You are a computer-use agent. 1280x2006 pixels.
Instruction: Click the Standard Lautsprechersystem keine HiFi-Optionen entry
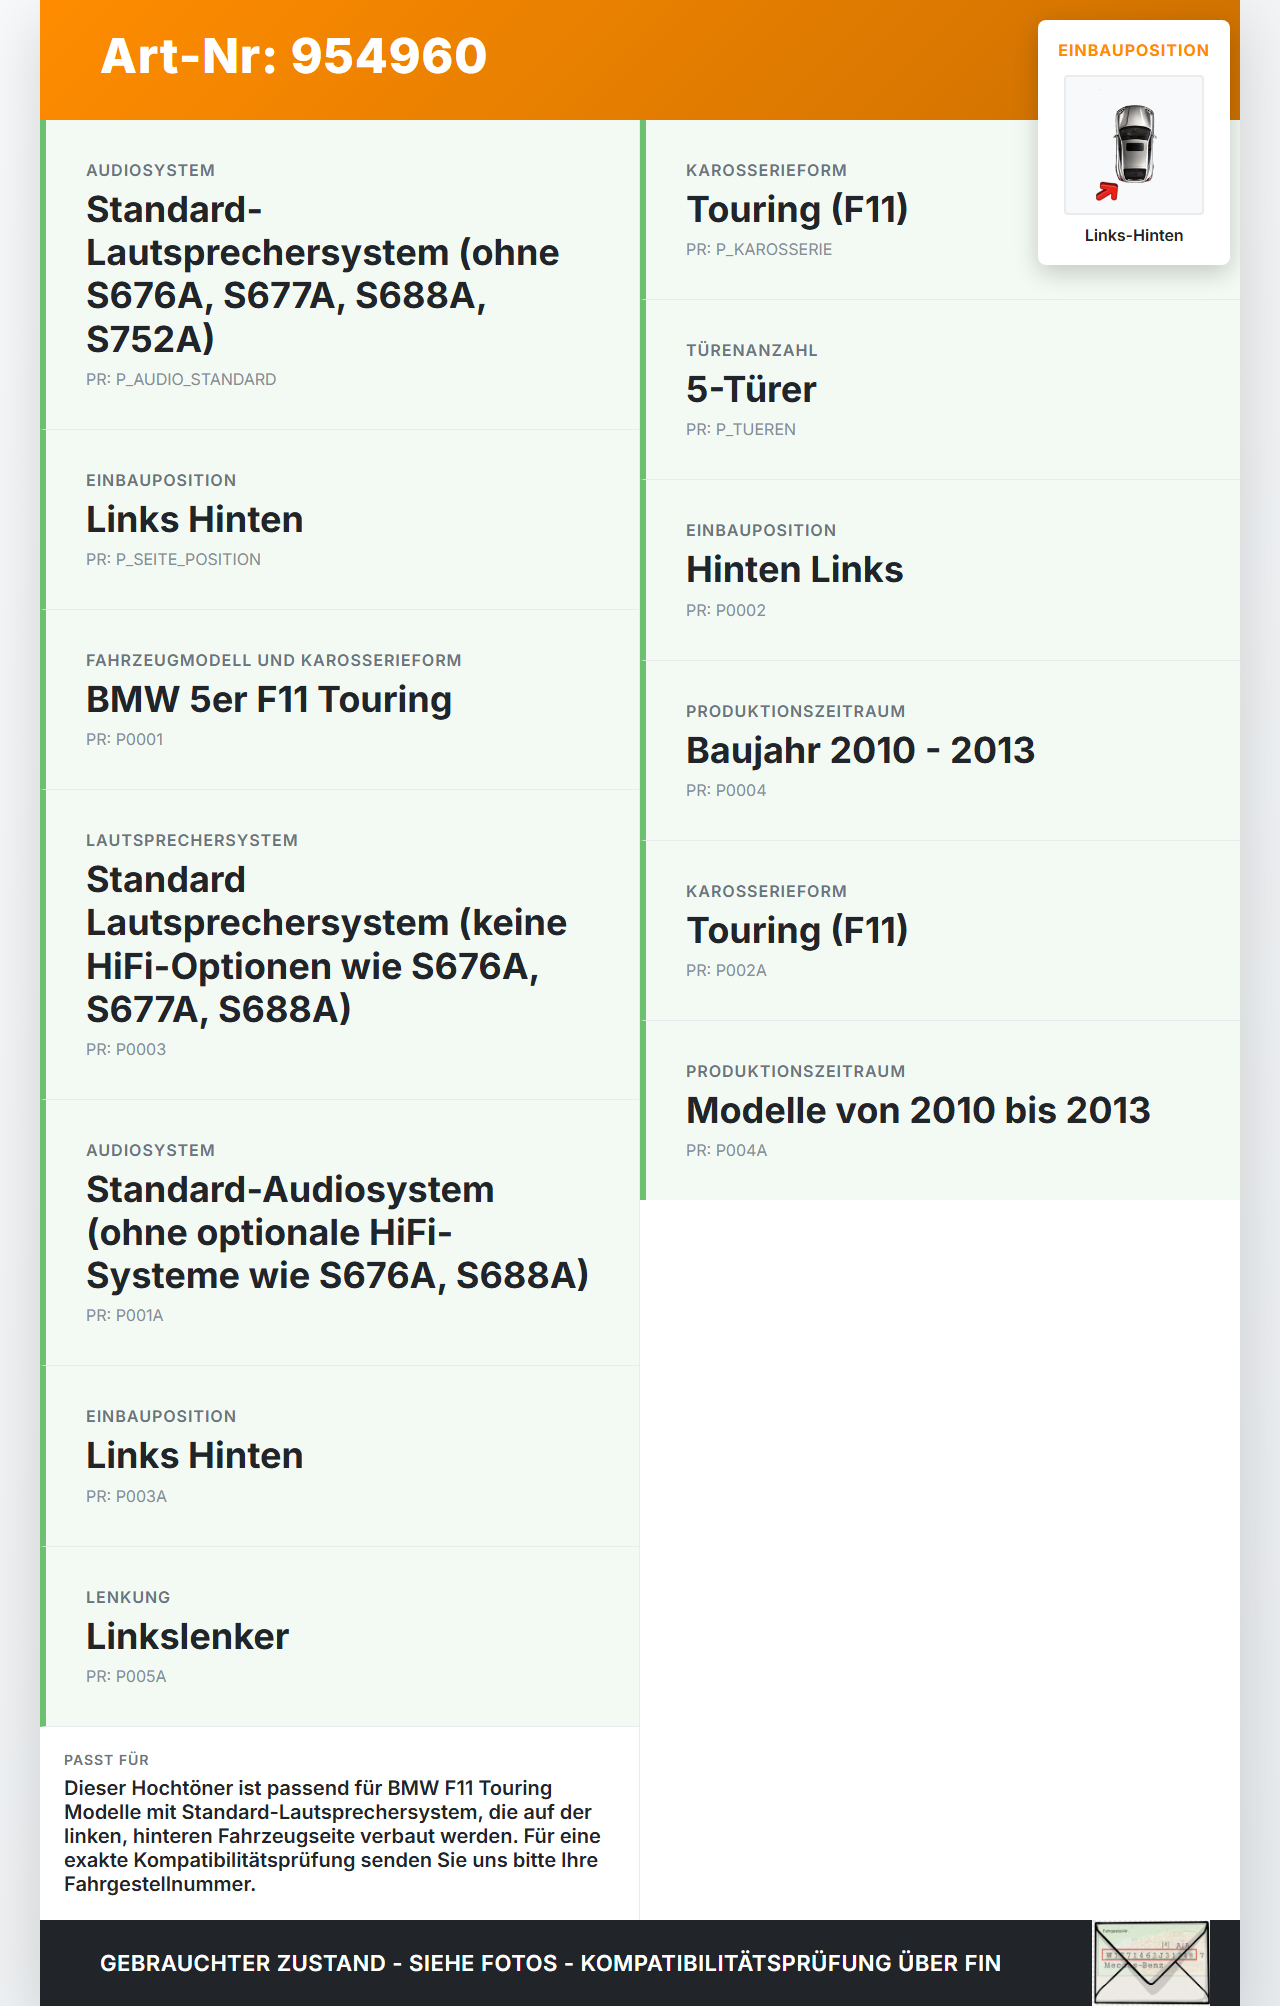point(326,944)
